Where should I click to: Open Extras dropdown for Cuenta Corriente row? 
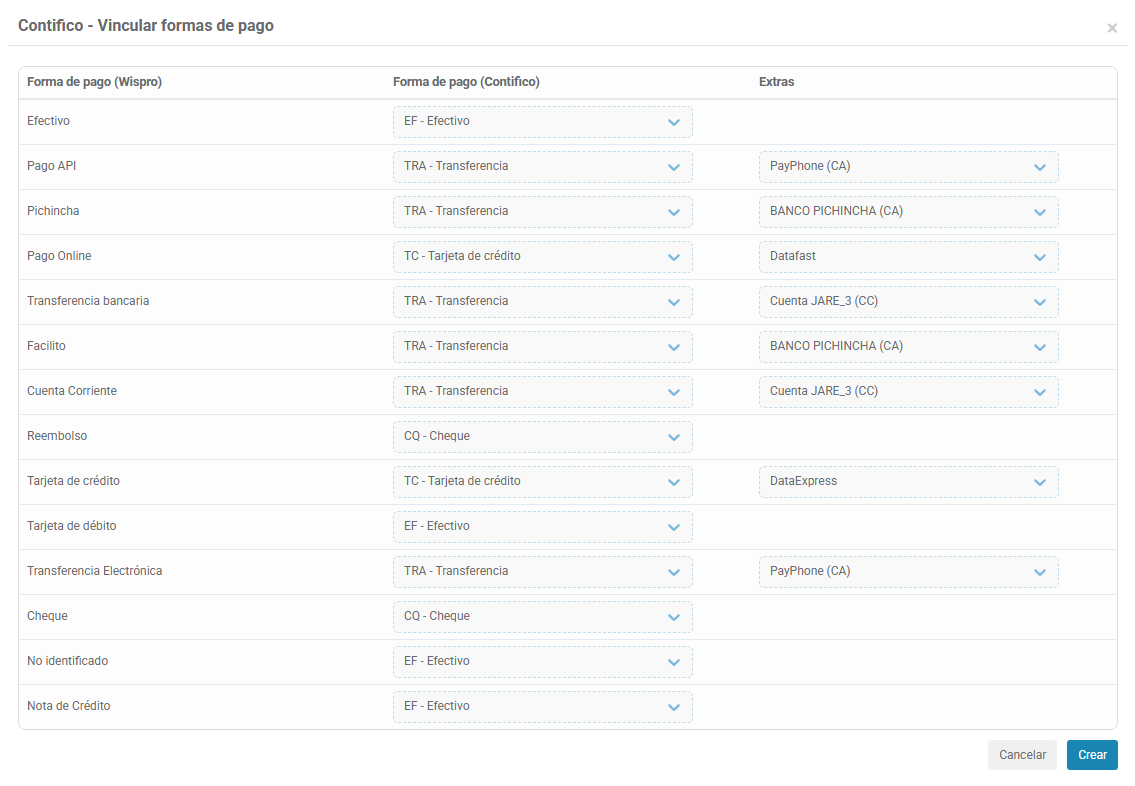[908, 392]
